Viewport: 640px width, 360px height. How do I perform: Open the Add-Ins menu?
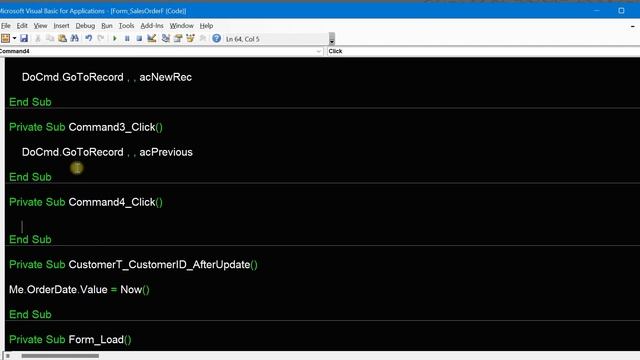click(x=152, y=25)
